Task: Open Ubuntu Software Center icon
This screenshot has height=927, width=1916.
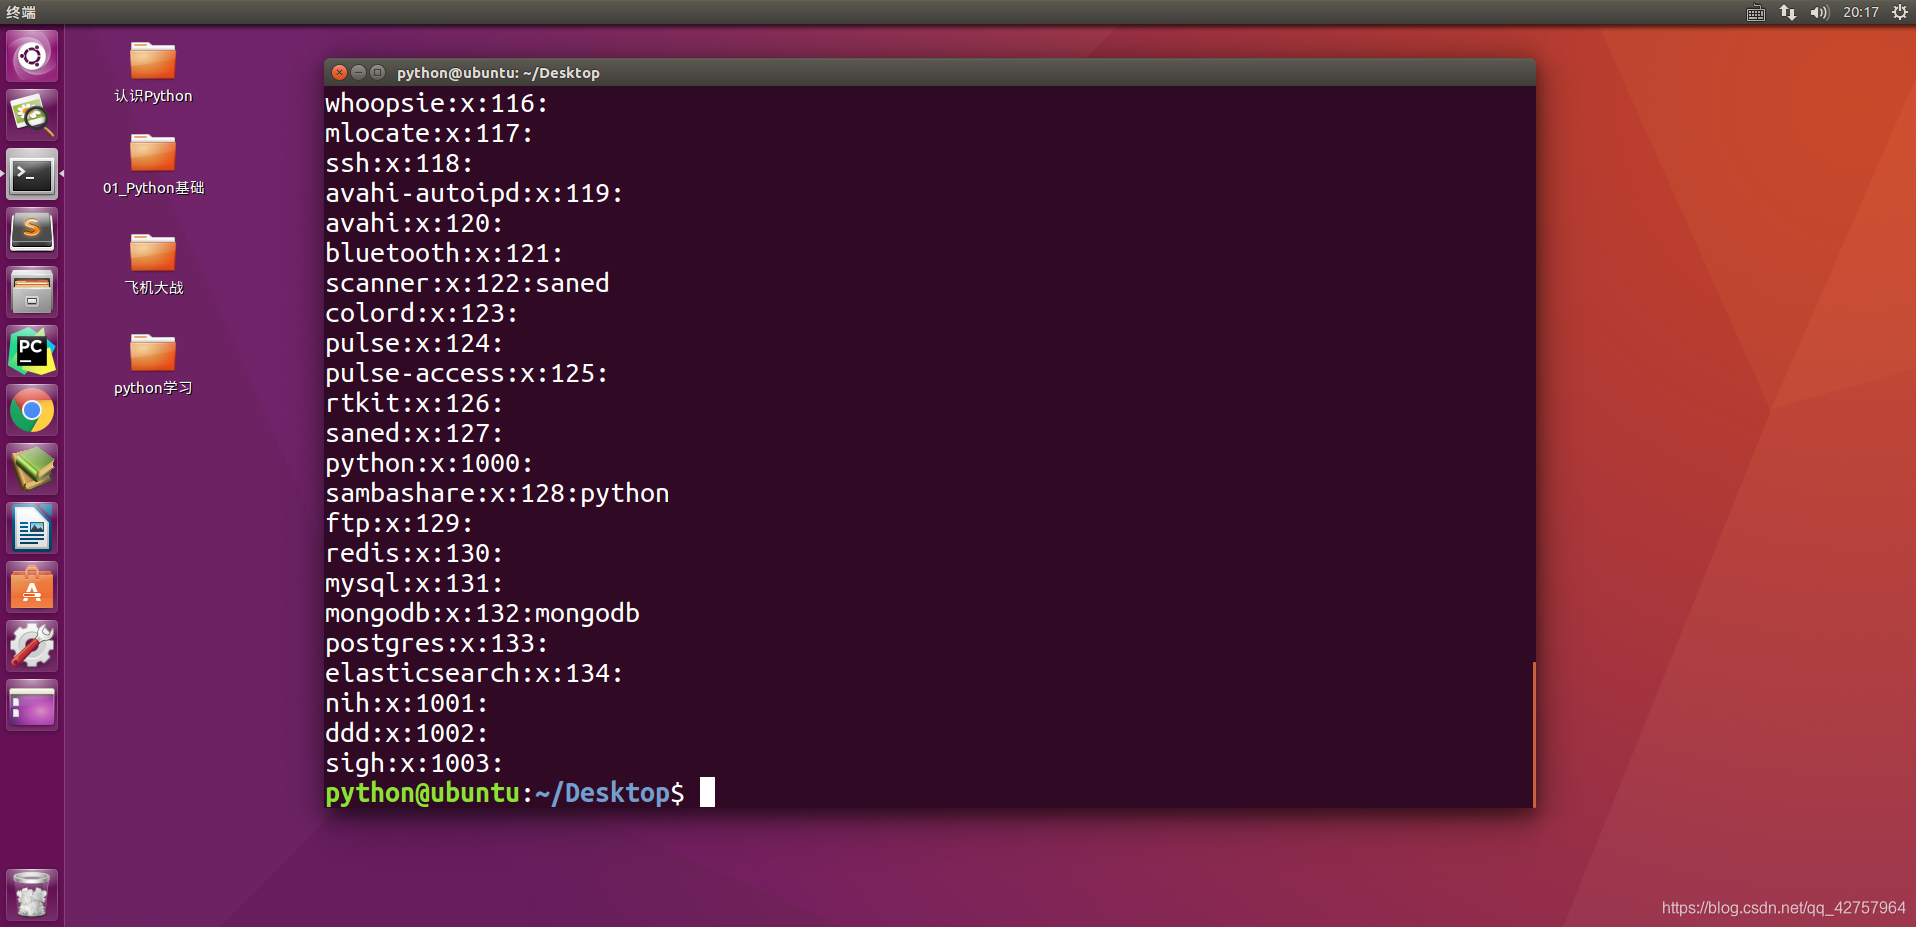Action: tap(32, 587)
